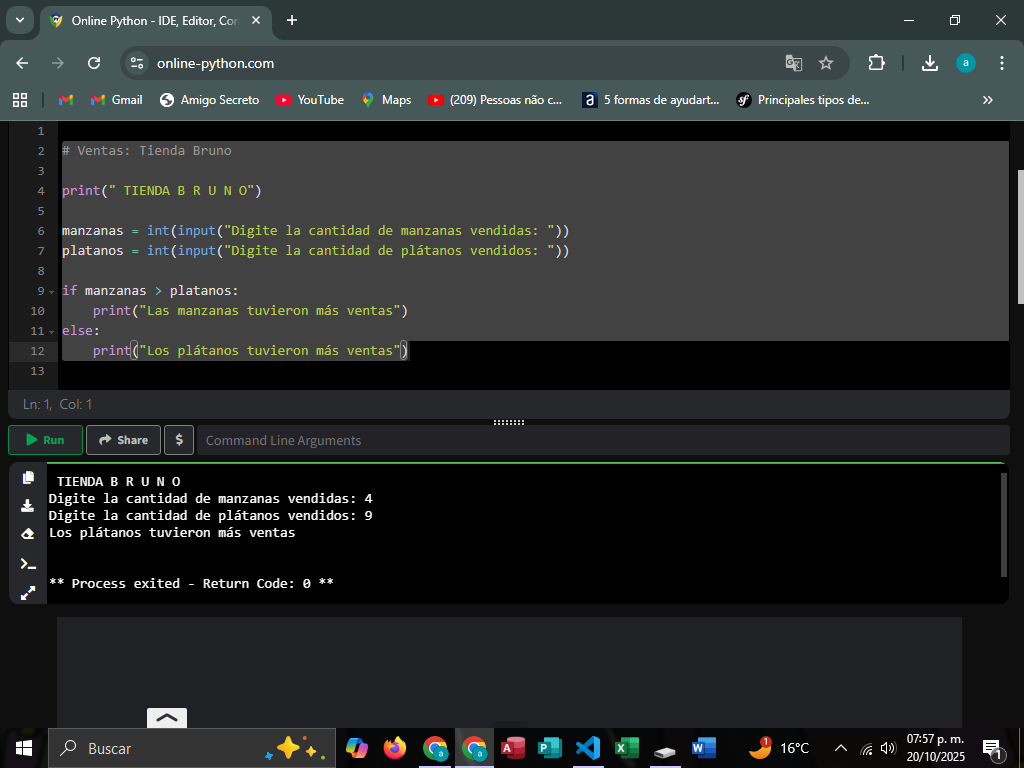Image resolution: width=1024 pixels, height=768 pixels.
Task: Expand the console to fullscreen
Action: [28, 593]
